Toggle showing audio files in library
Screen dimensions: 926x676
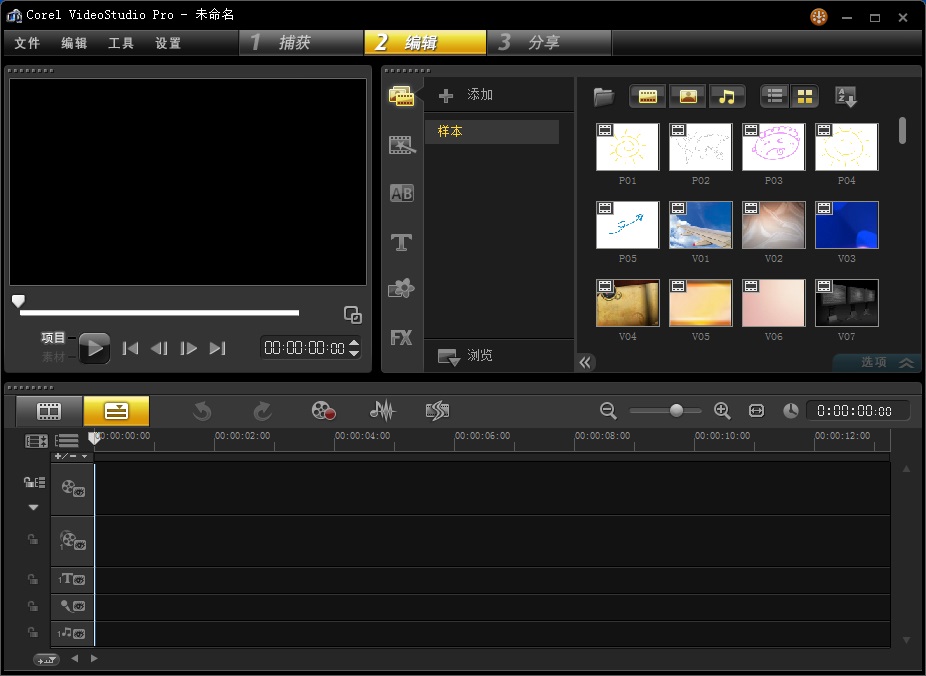point(728,97)
